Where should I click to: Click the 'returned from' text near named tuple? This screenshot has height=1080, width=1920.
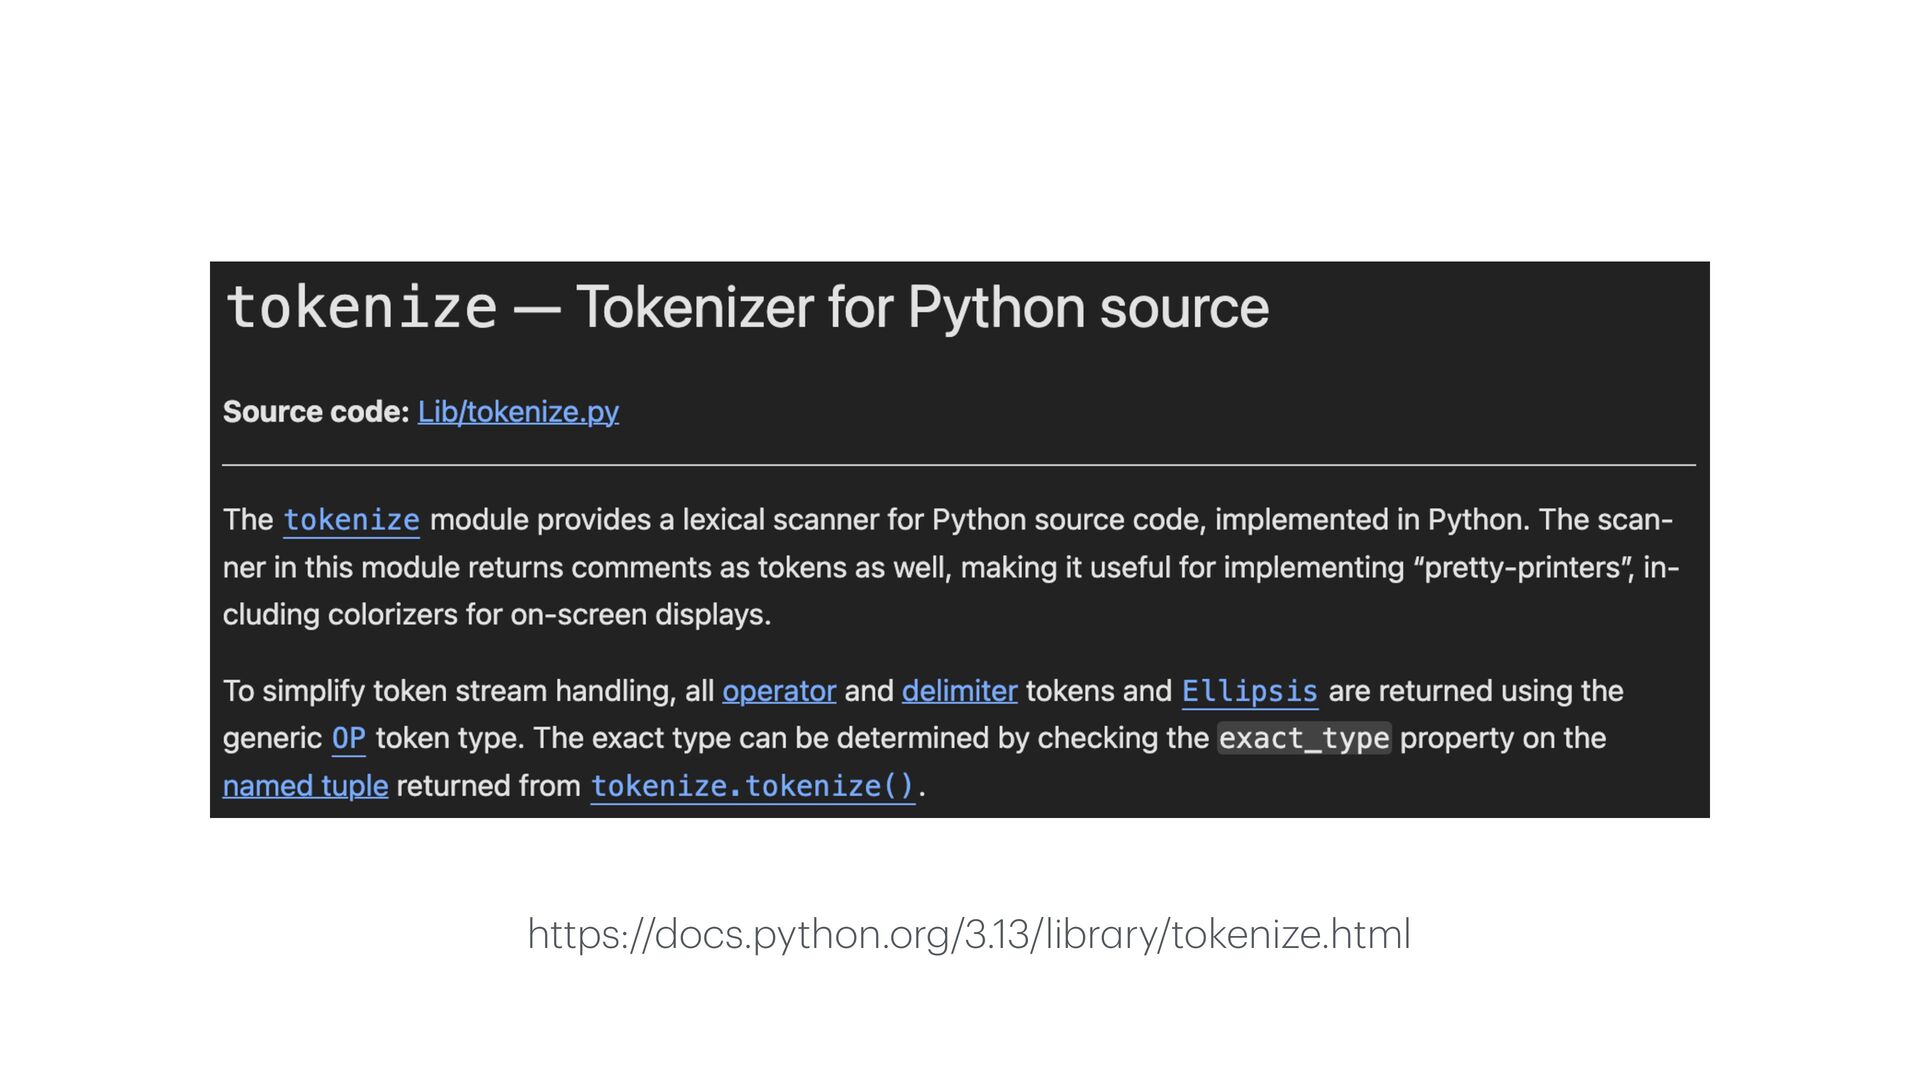(488, 786)
